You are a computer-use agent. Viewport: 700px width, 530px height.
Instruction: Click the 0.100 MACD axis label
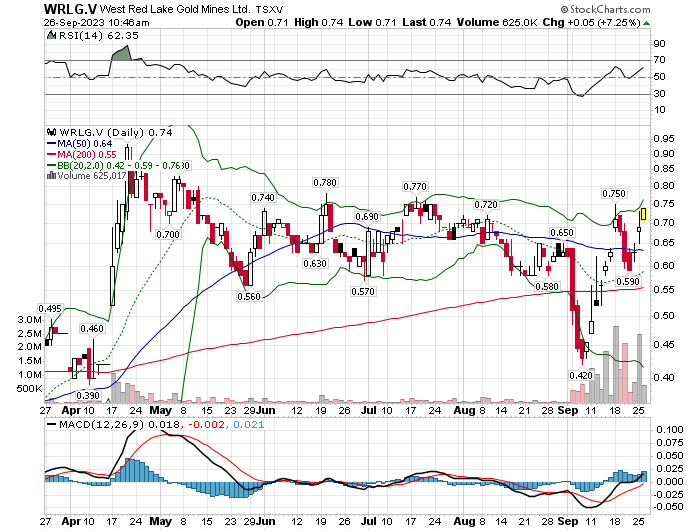click(x=670, y=430)
